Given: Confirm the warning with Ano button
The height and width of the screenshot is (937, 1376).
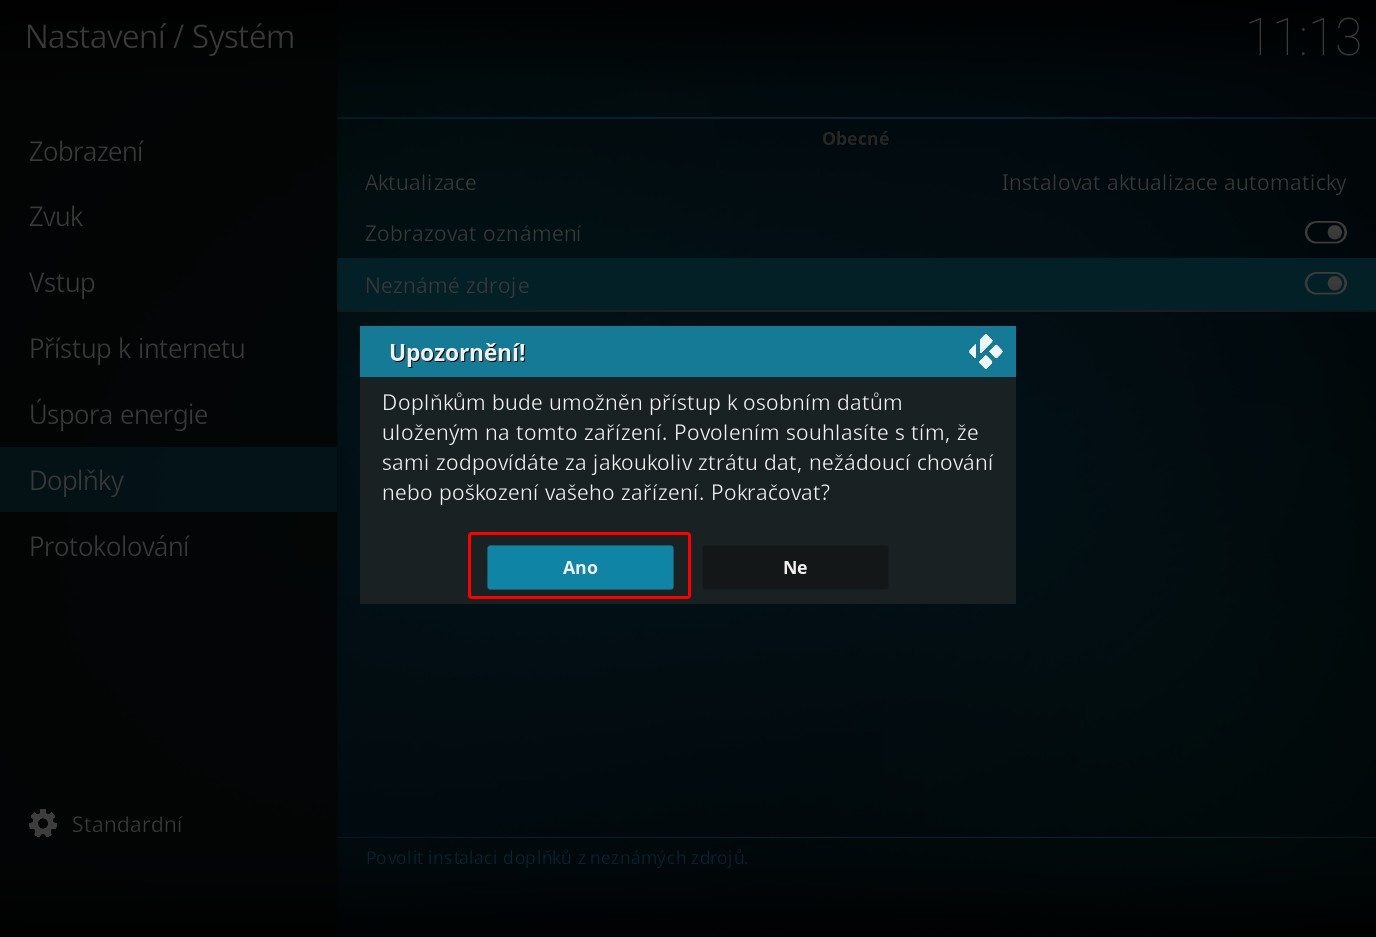Looking at the screenshot, I should coord(580,567).
